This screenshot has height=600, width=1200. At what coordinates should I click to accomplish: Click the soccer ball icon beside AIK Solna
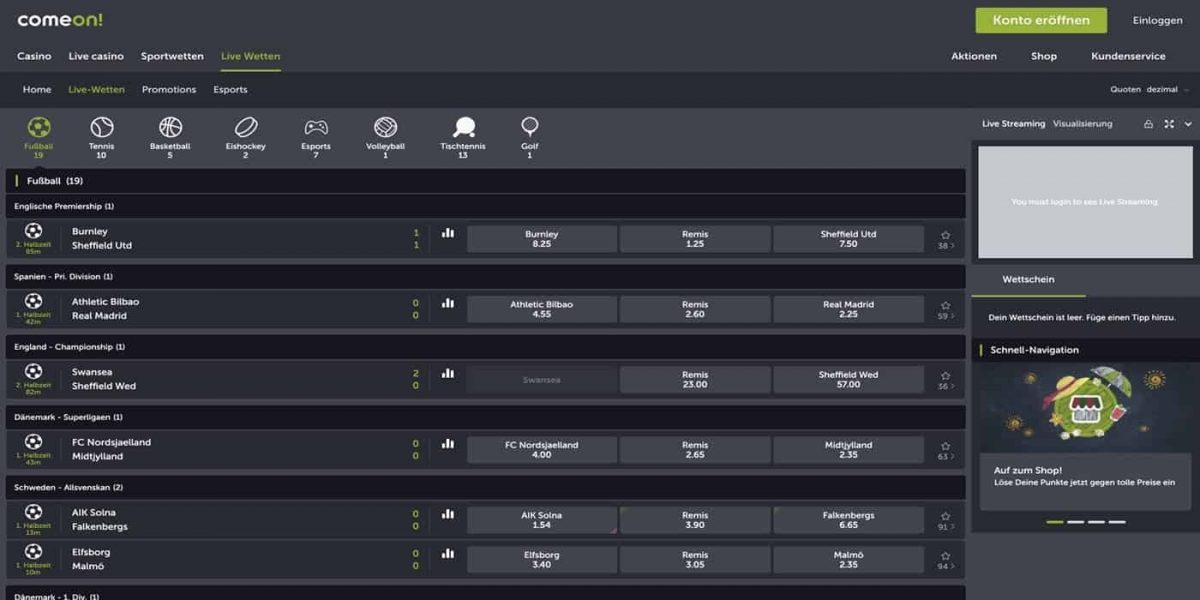pyautogui.click(x=33, y=511)
